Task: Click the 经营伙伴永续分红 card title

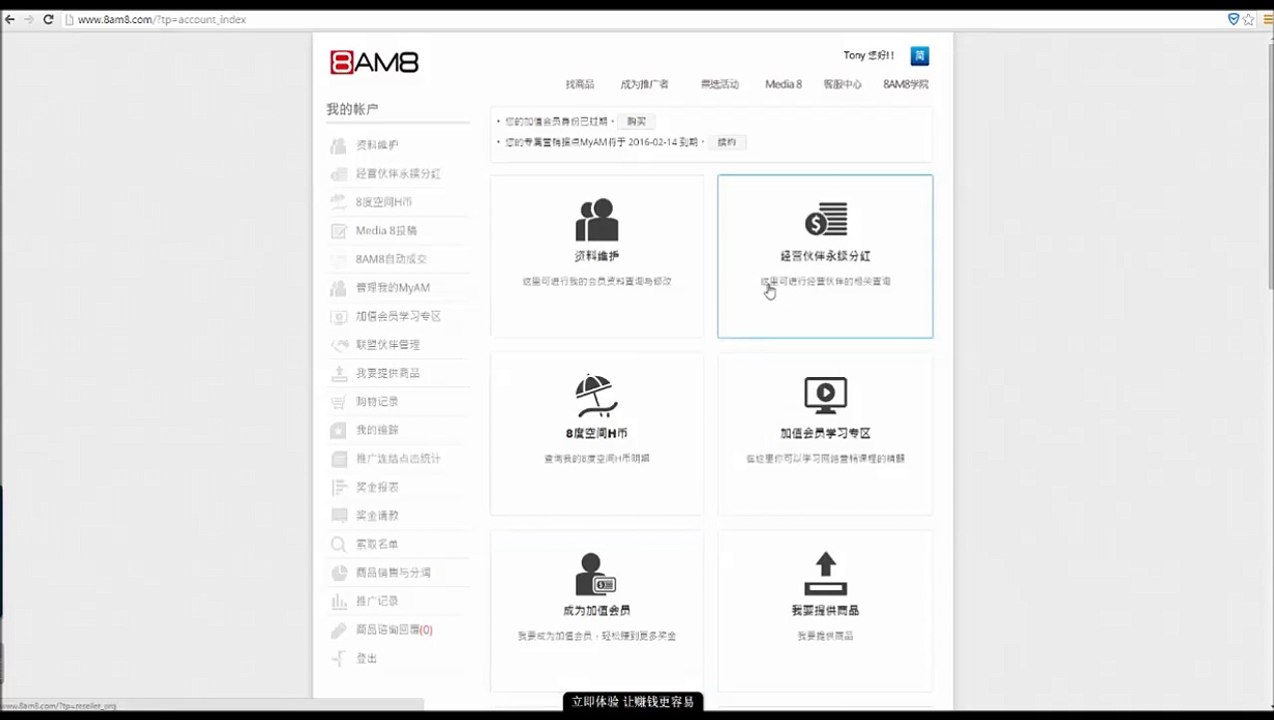Action: pyautogui.click(x=825, y=256)
